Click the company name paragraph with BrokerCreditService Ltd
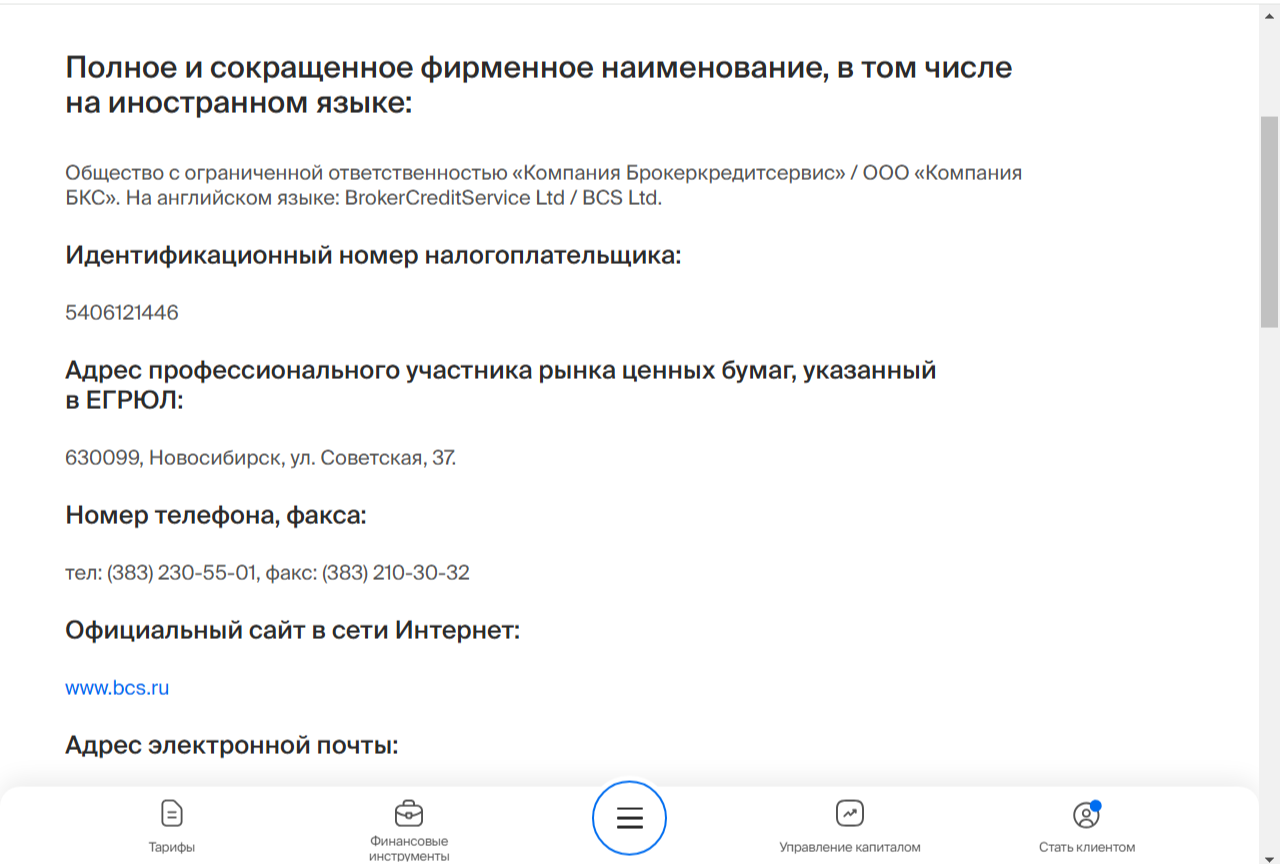1280x864 pixels. [x=544, y=185]
